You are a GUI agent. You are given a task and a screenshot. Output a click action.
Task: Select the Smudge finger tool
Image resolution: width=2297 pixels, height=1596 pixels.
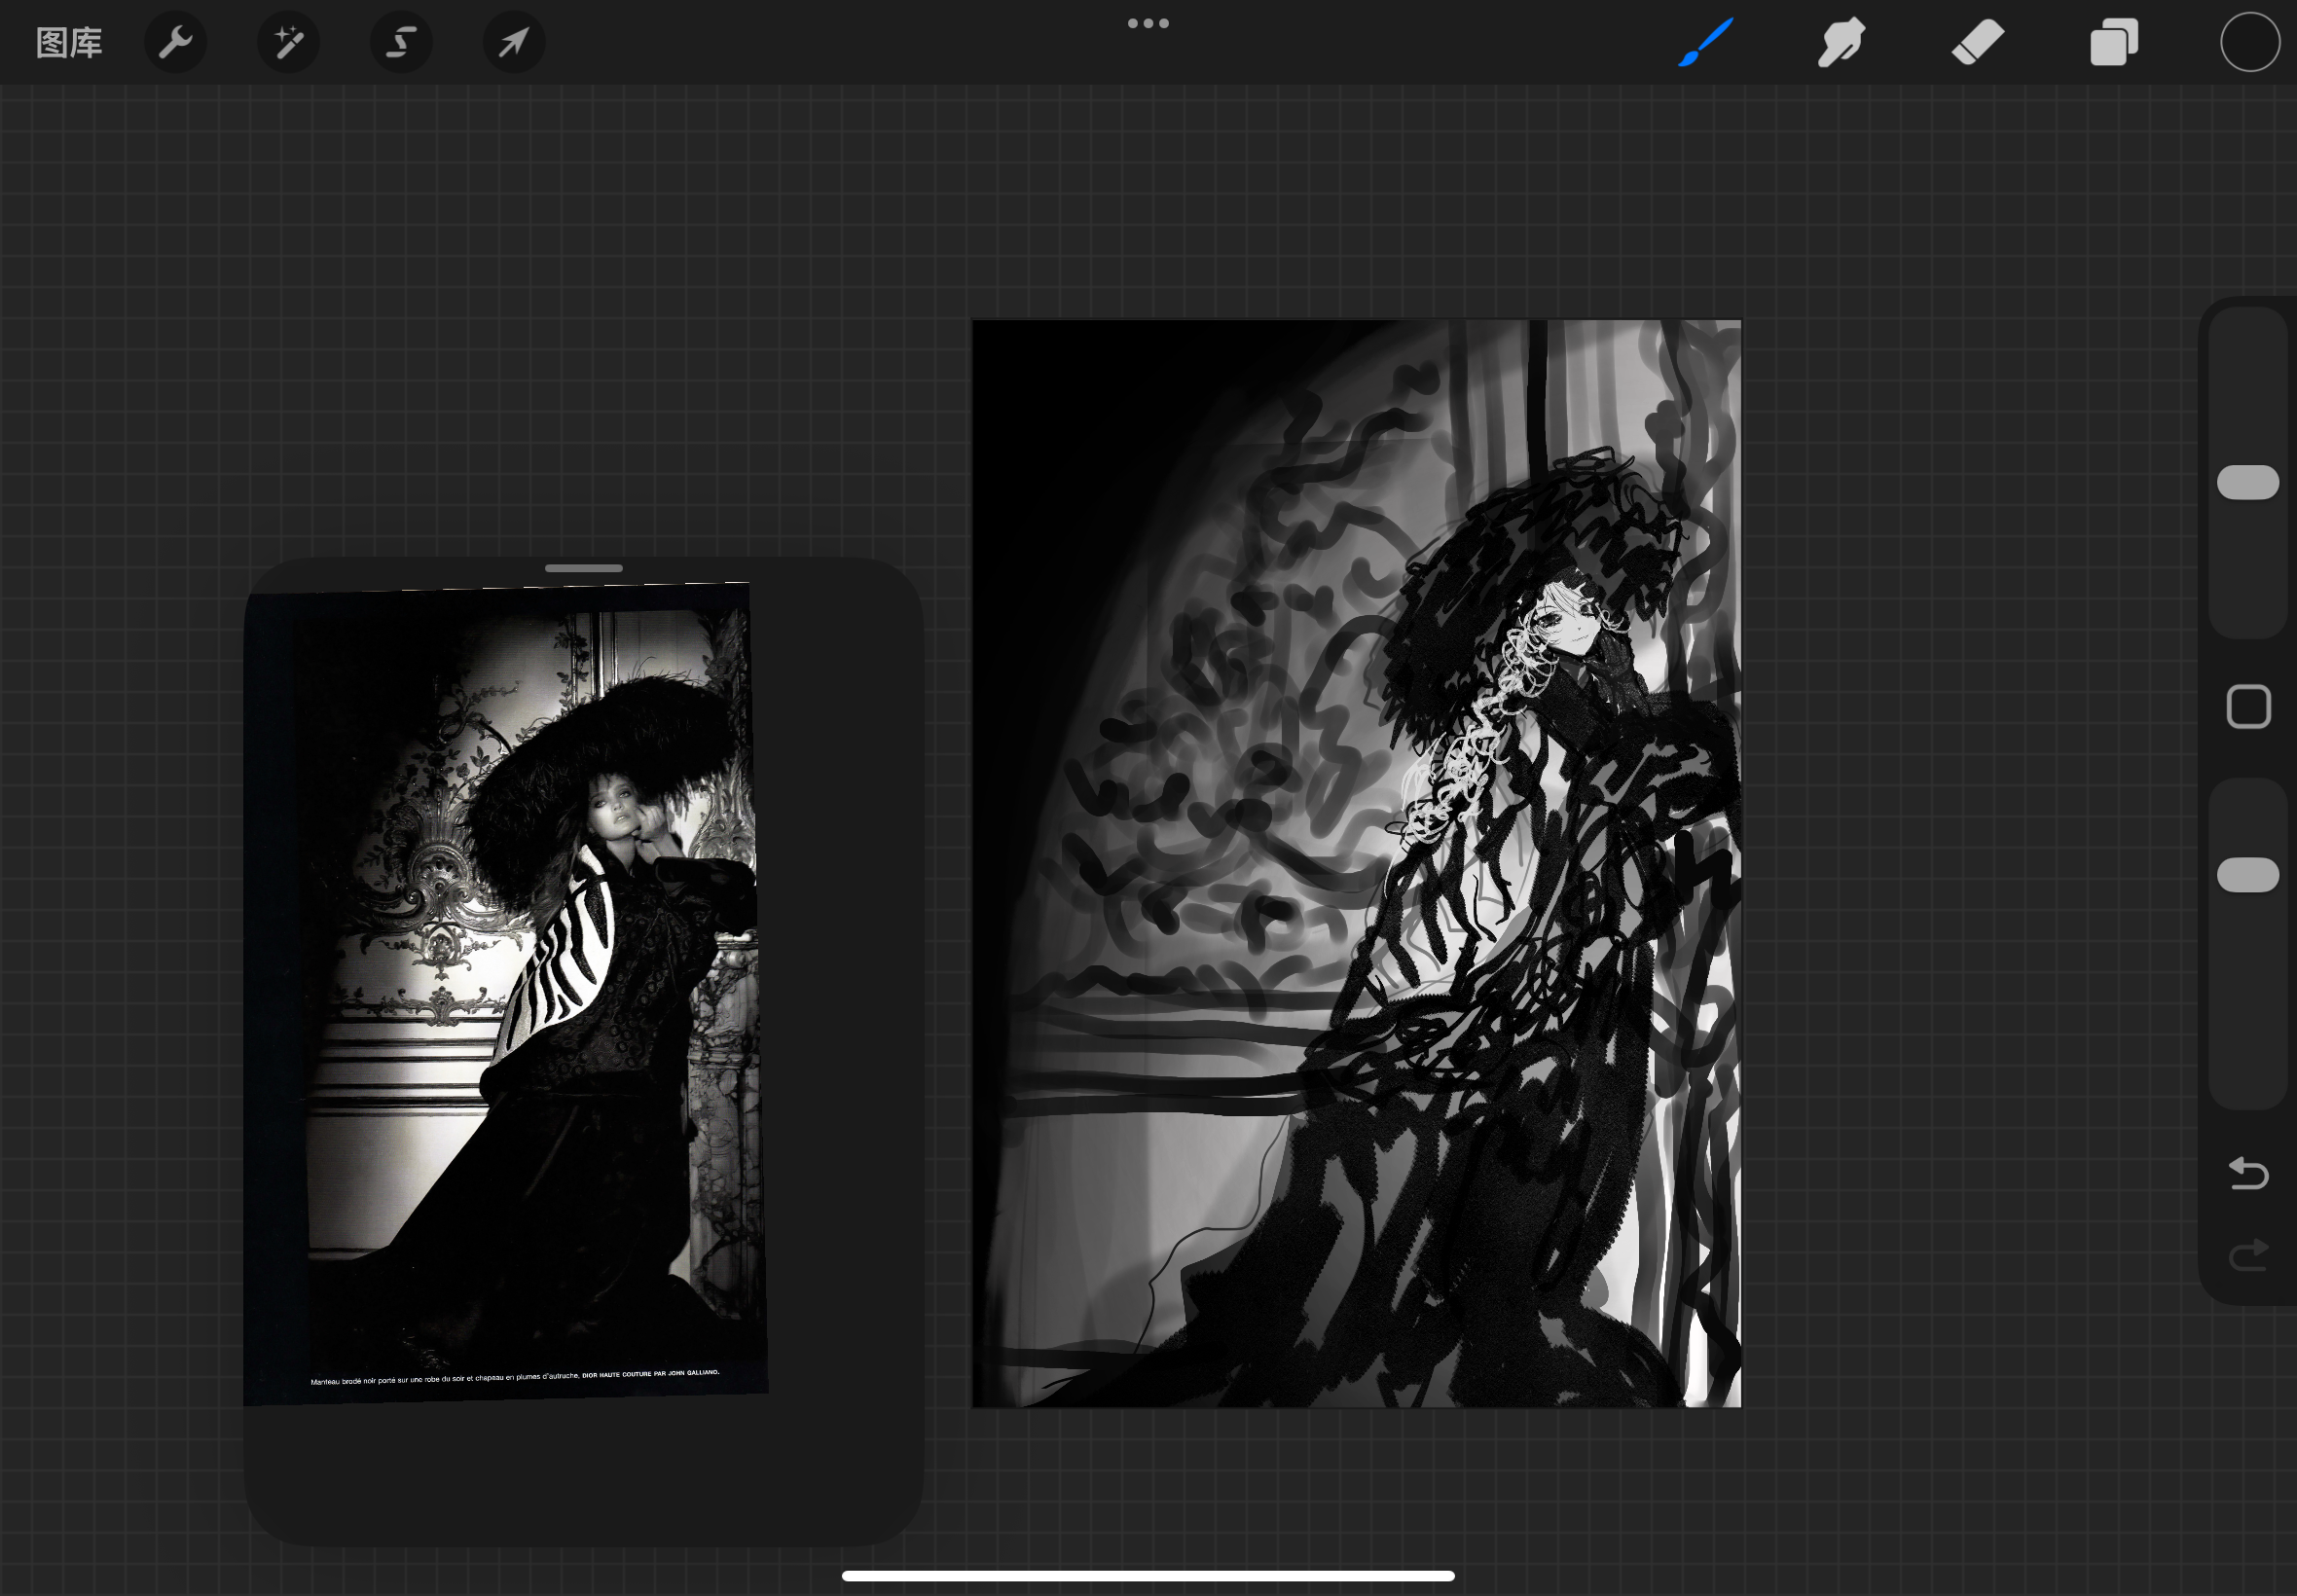coord(1841,43)
